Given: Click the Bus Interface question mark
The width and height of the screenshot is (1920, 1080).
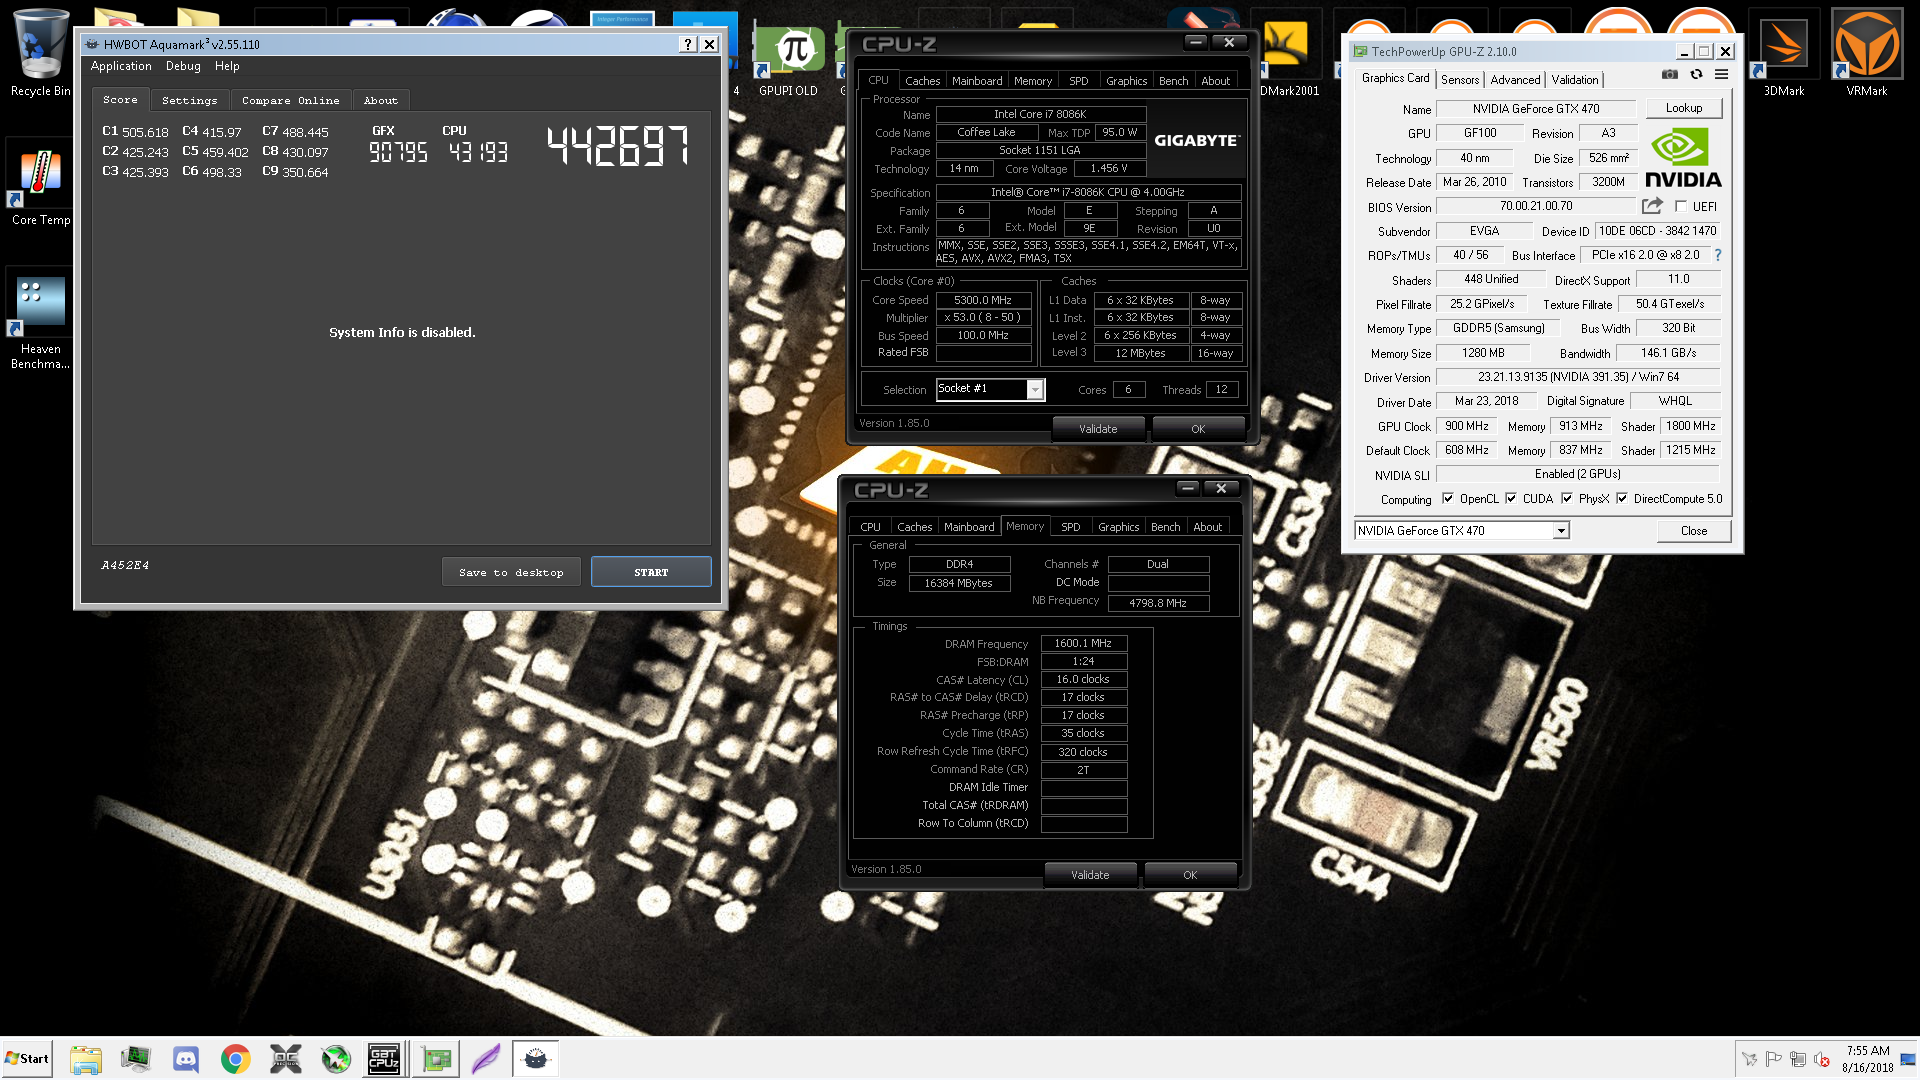Looking at the screenshot, I should click(1718, 255).
